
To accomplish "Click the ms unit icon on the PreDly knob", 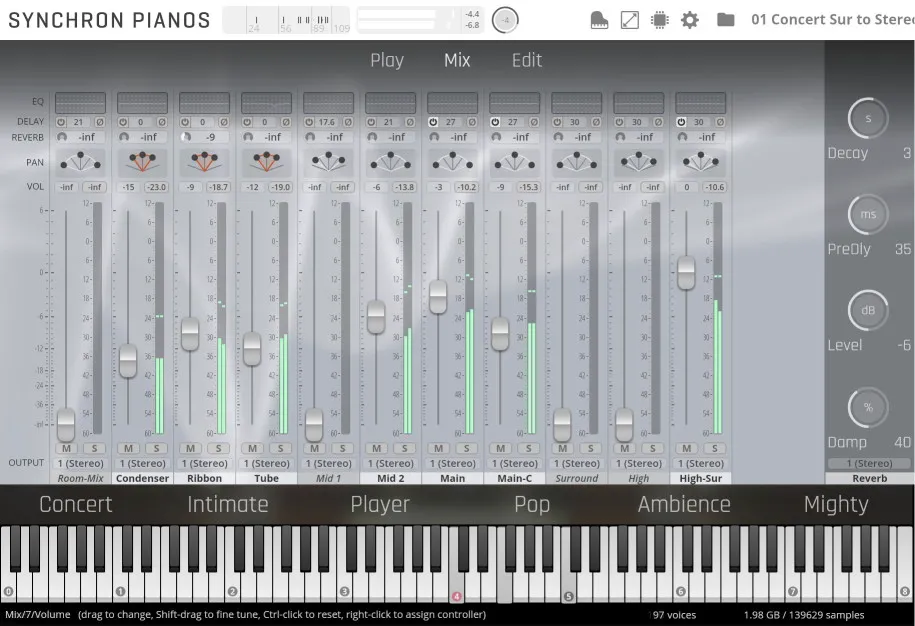I will click(867, 214).
